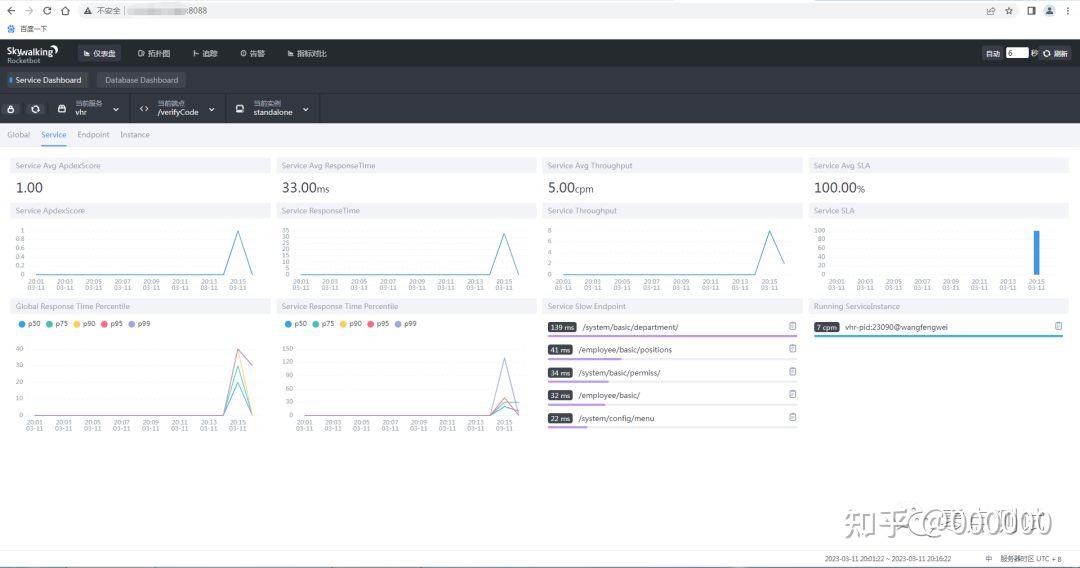
Task: Open the topology map menu item
Action: point(154,53)
